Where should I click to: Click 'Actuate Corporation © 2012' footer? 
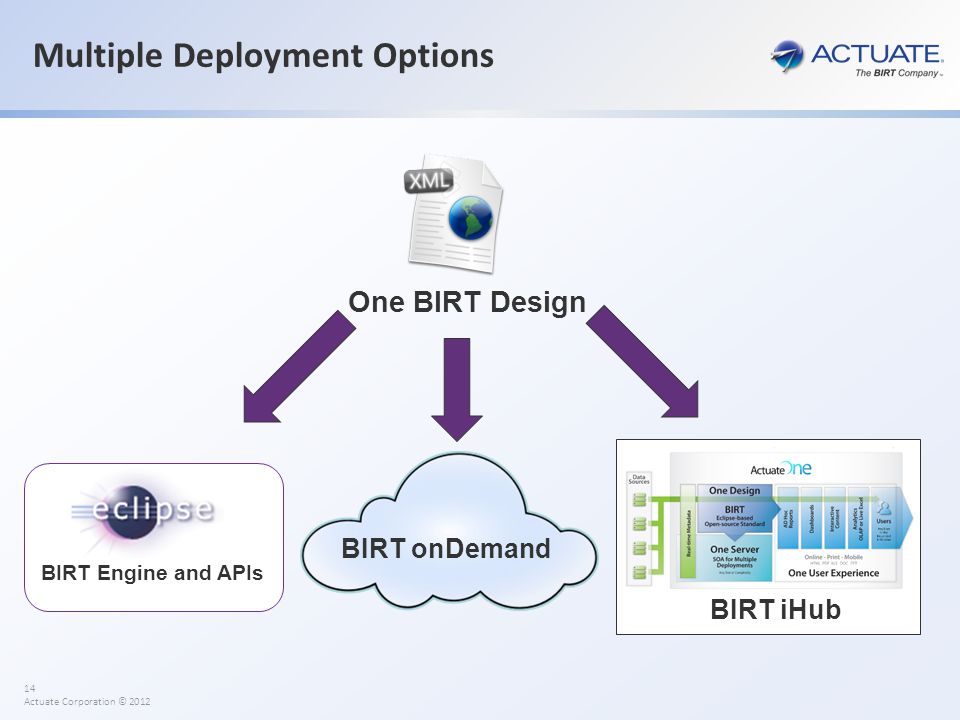[87, 701]
